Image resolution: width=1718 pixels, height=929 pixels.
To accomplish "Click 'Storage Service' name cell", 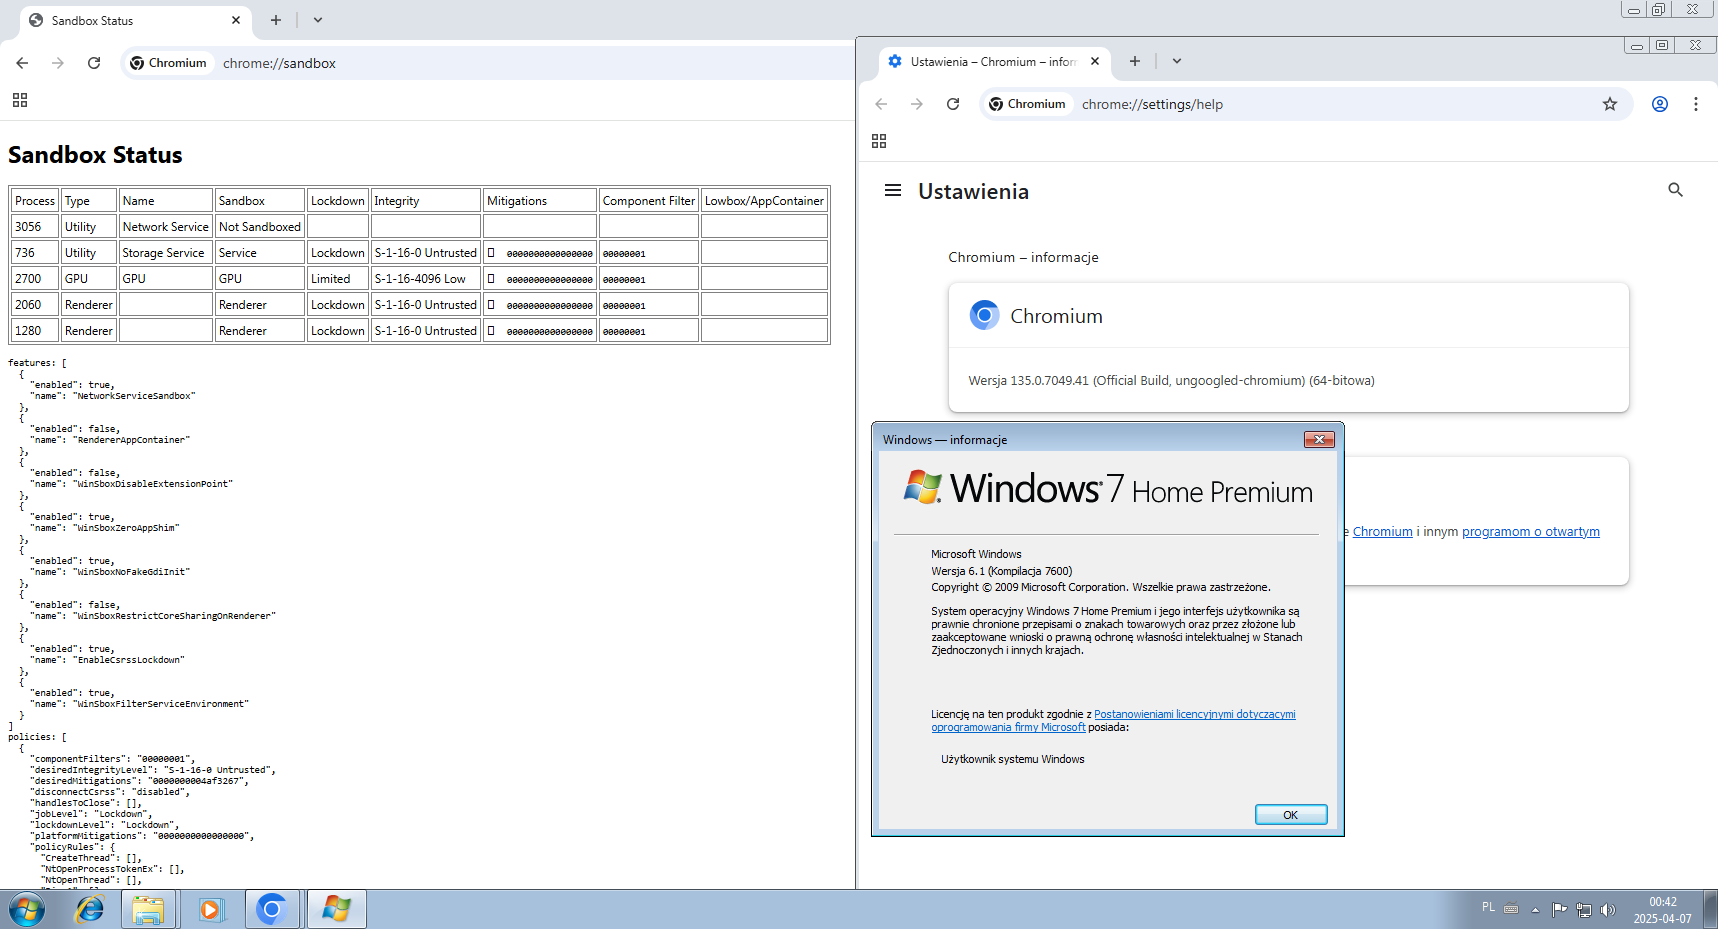I will 166,253.
